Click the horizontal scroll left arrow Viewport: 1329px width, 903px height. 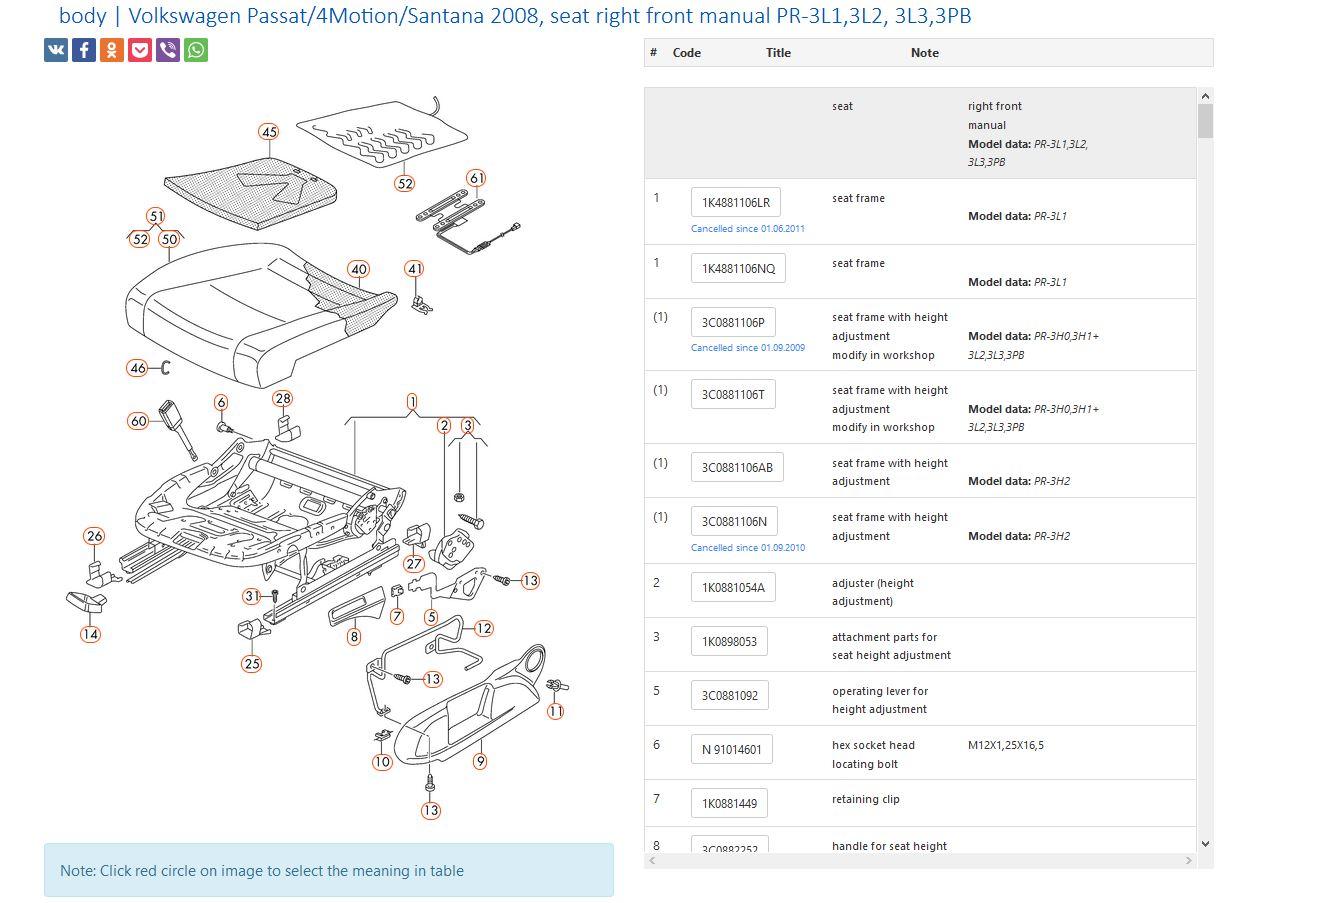653,860
